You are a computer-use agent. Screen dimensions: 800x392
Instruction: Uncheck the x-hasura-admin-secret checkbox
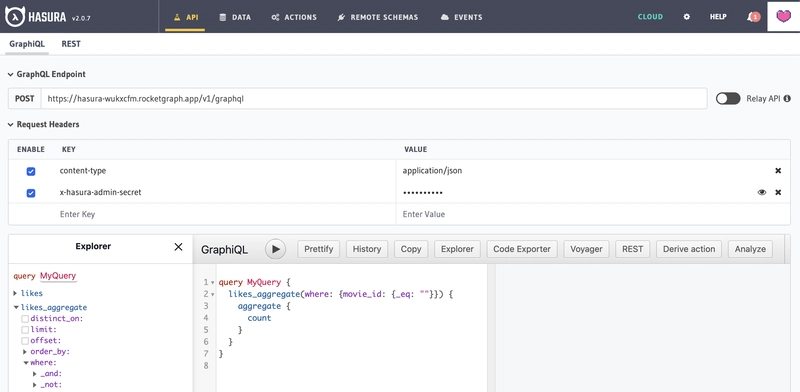tap(31, 193)
